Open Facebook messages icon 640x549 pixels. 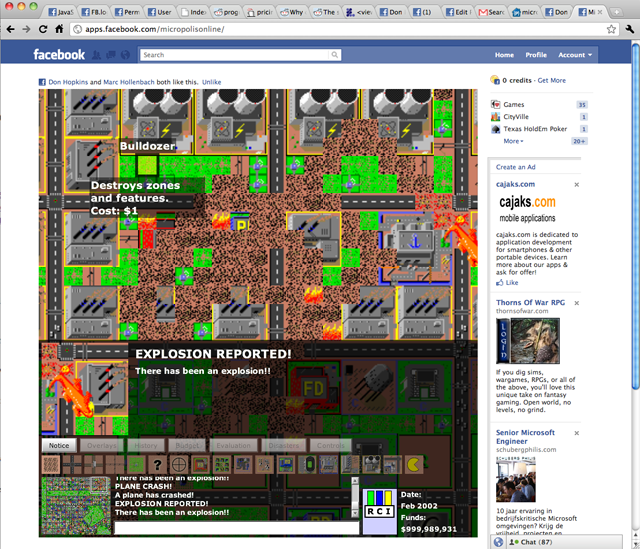pos(111,55)
